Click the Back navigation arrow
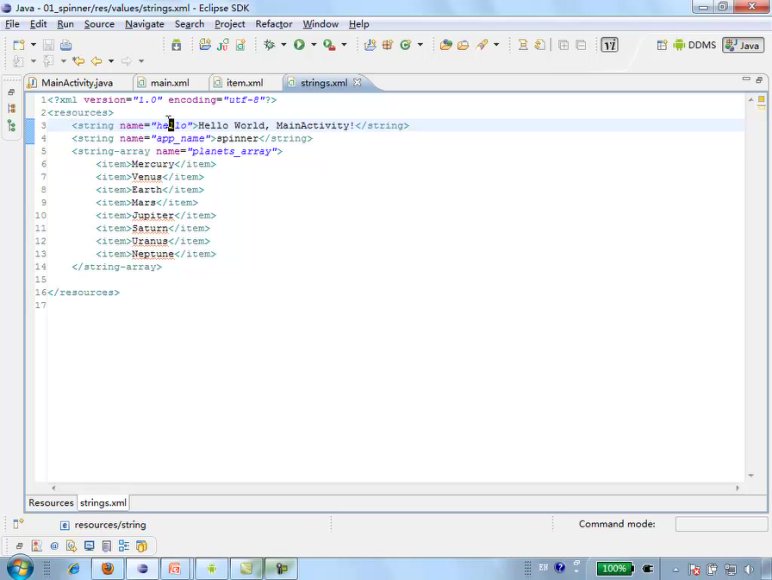The width and height of the screenshot is (772, 580). (x=96, y=61)
